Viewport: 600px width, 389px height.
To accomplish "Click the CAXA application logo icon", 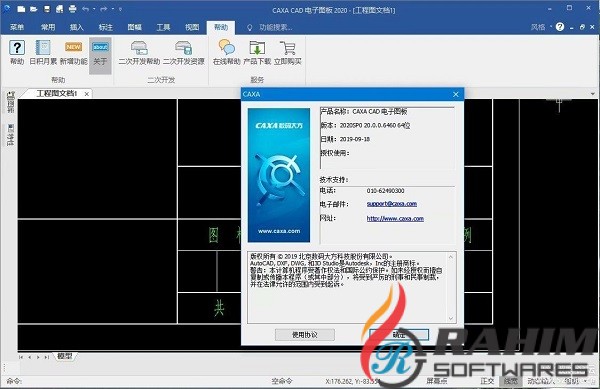I will pyautogui.click(x=7, y=8).
